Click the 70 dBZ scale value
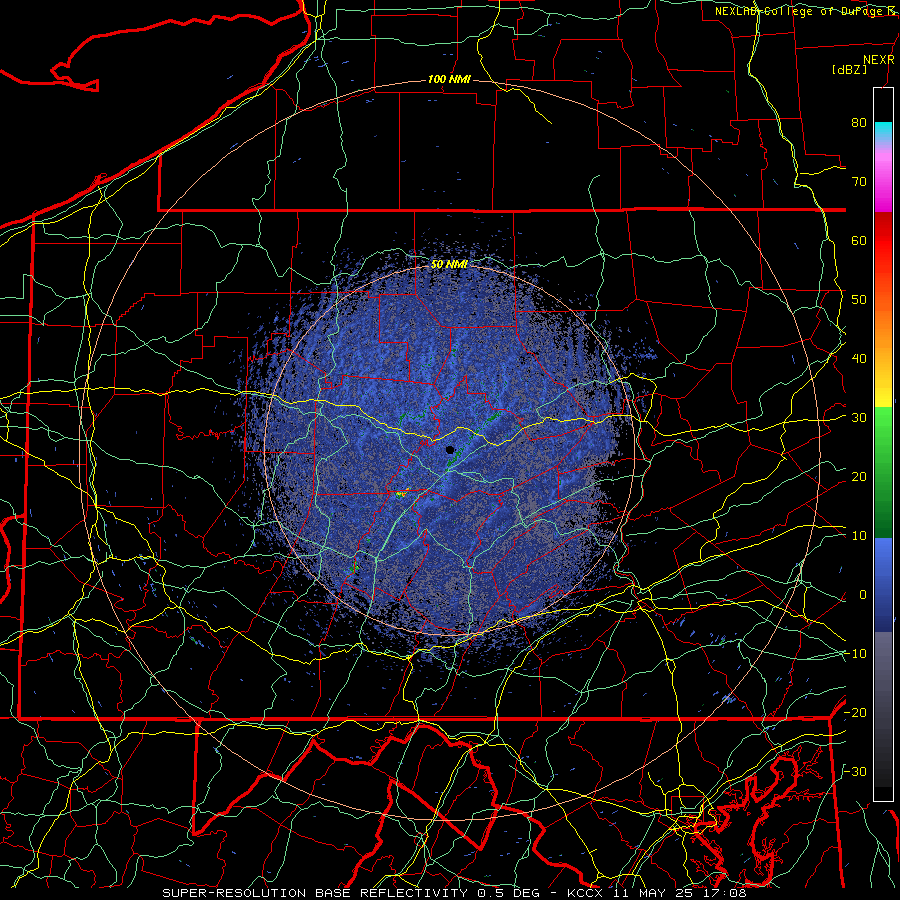This screenshot has height=900, width=900. 859,182
